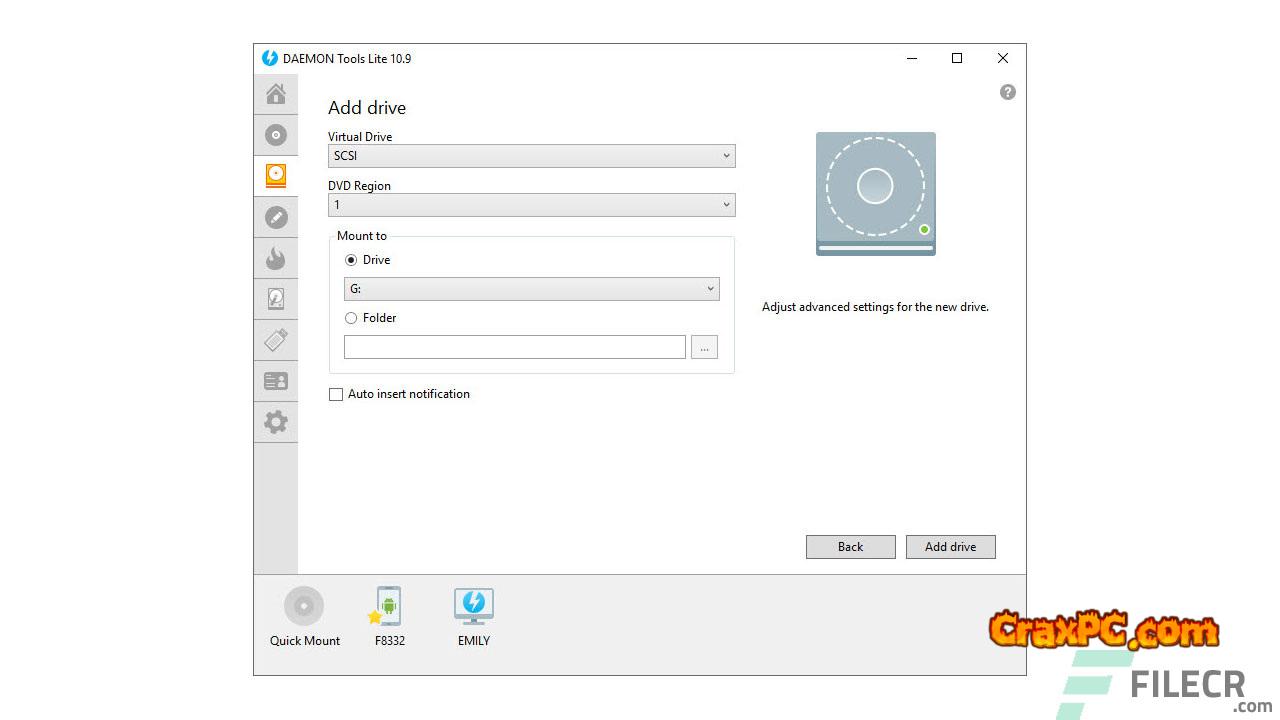Image resolution: width=1280 pixels, height=720 pixels.
Task: Open the virtual hard disk sidebar icon
Action: click(x=276, y=299)
